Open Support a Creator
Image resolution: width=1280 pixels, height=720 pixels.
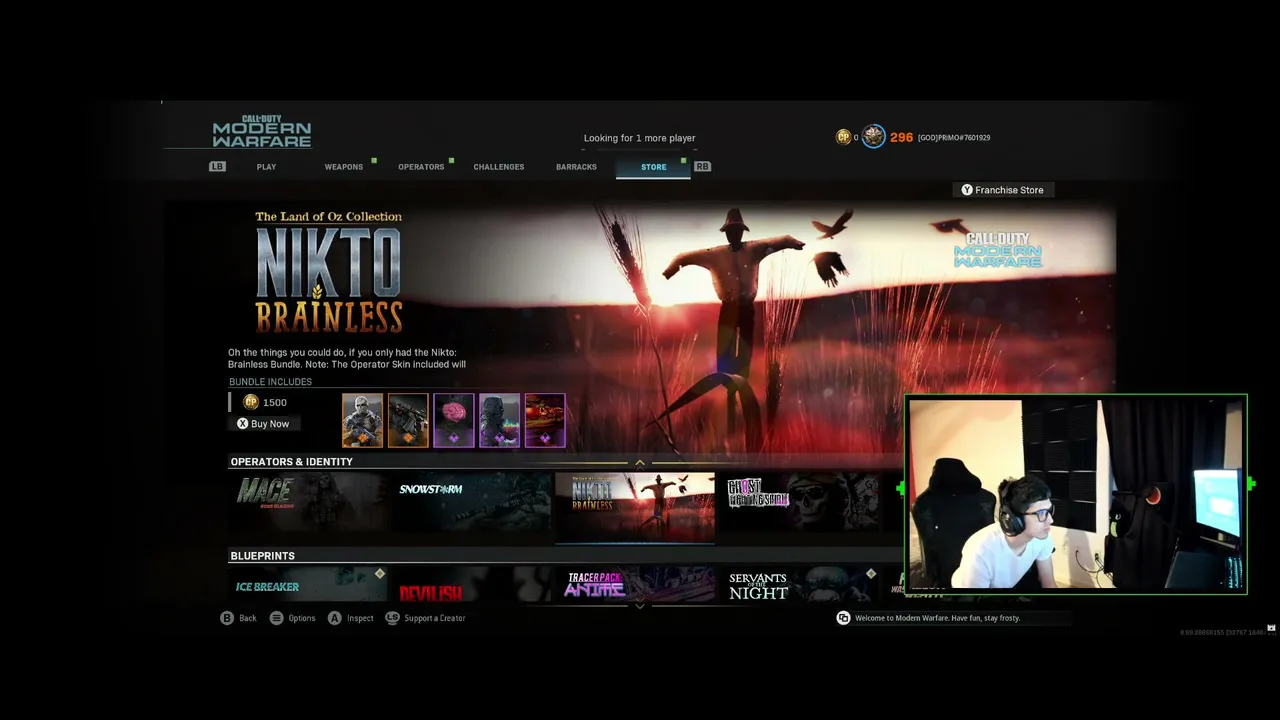point(426,618)
